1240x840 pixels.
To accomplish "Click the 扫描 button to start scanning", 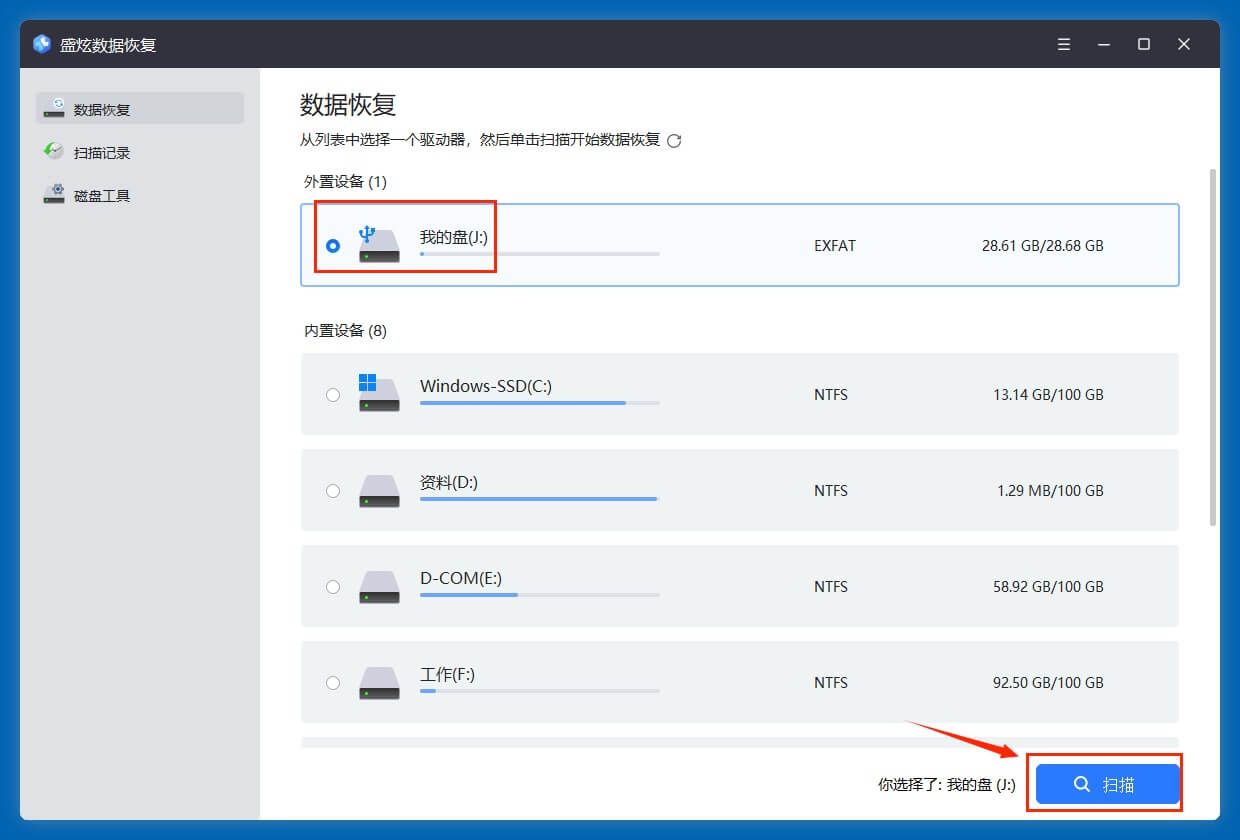I will click(1106, 783).
